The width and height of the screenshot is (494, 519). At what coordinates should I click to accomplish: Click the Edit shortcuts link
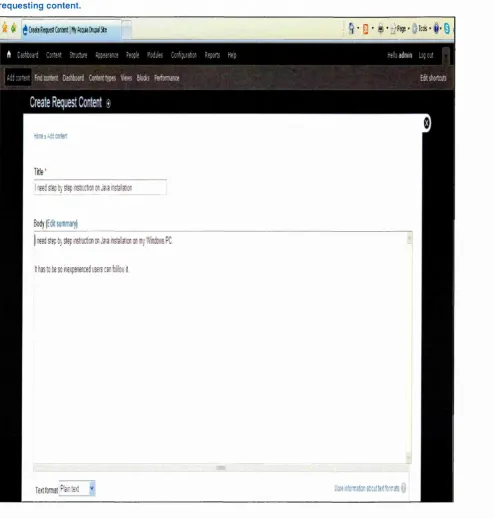[433, 78]
